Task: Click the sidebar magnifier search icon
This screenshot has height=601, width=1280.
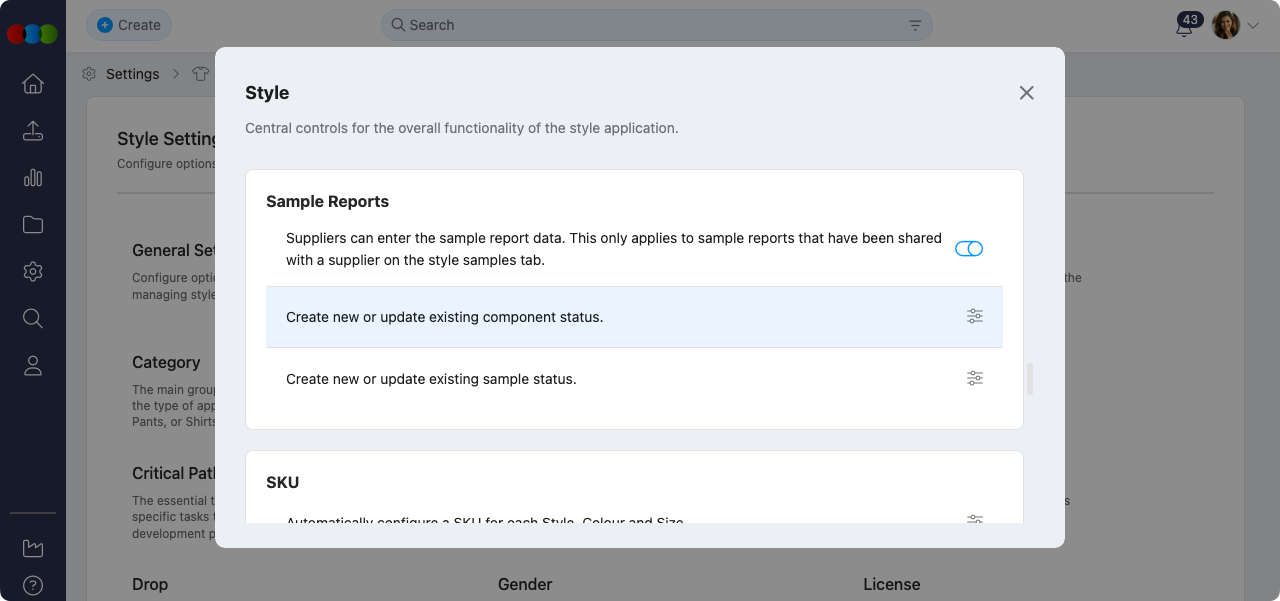Action: click(x=33, y=318)
